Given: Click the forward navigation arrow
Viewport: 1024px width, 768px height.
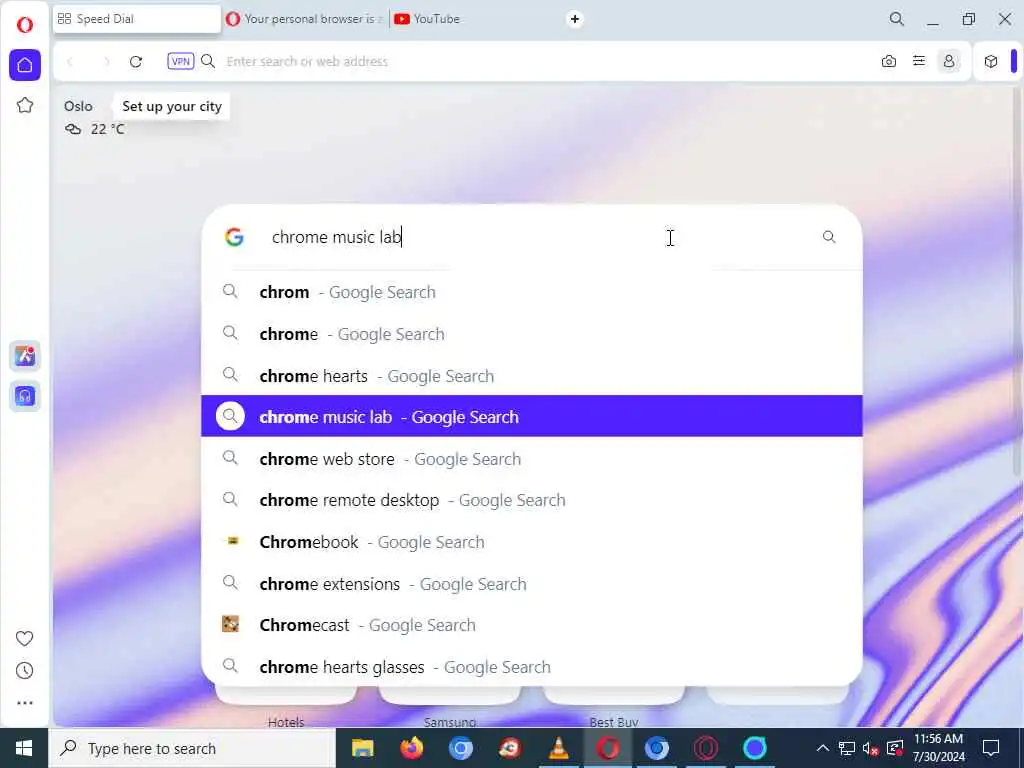Looking at the screenshot, I should point(106,61).
